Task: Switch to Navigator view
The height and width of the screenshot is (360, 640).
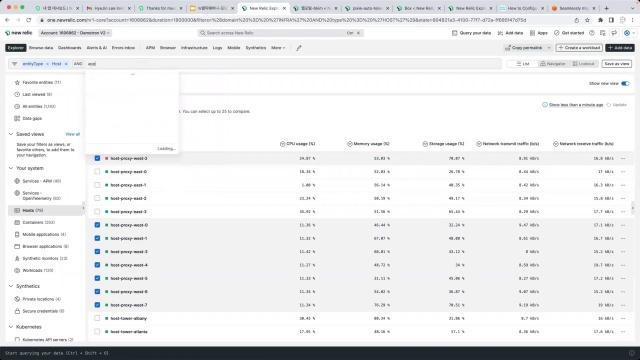Action: 553,64
